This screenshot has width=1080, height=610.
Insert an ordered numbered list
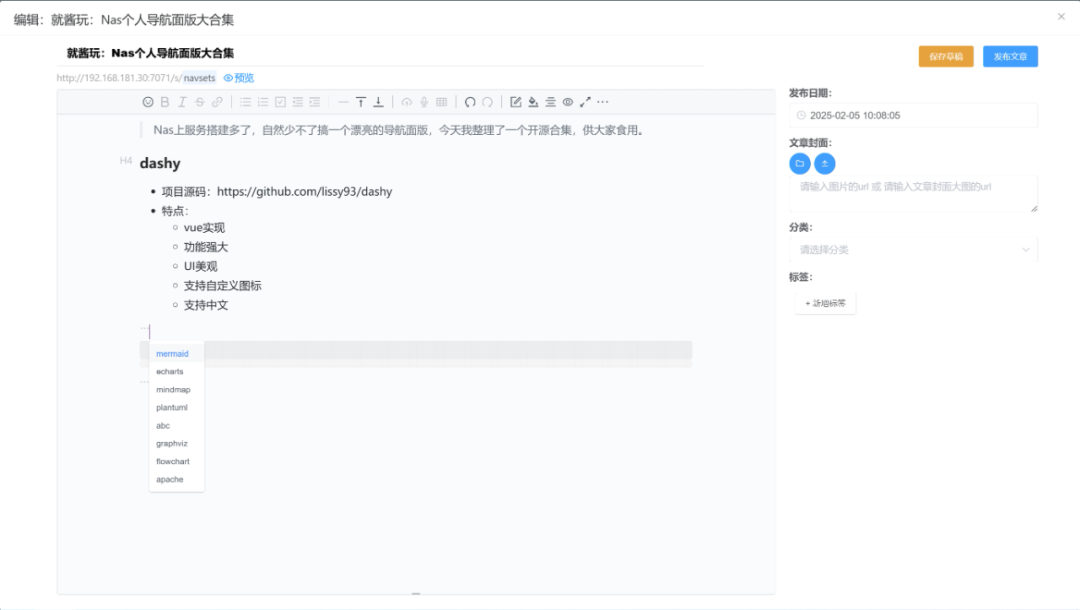tap(263, 102)
